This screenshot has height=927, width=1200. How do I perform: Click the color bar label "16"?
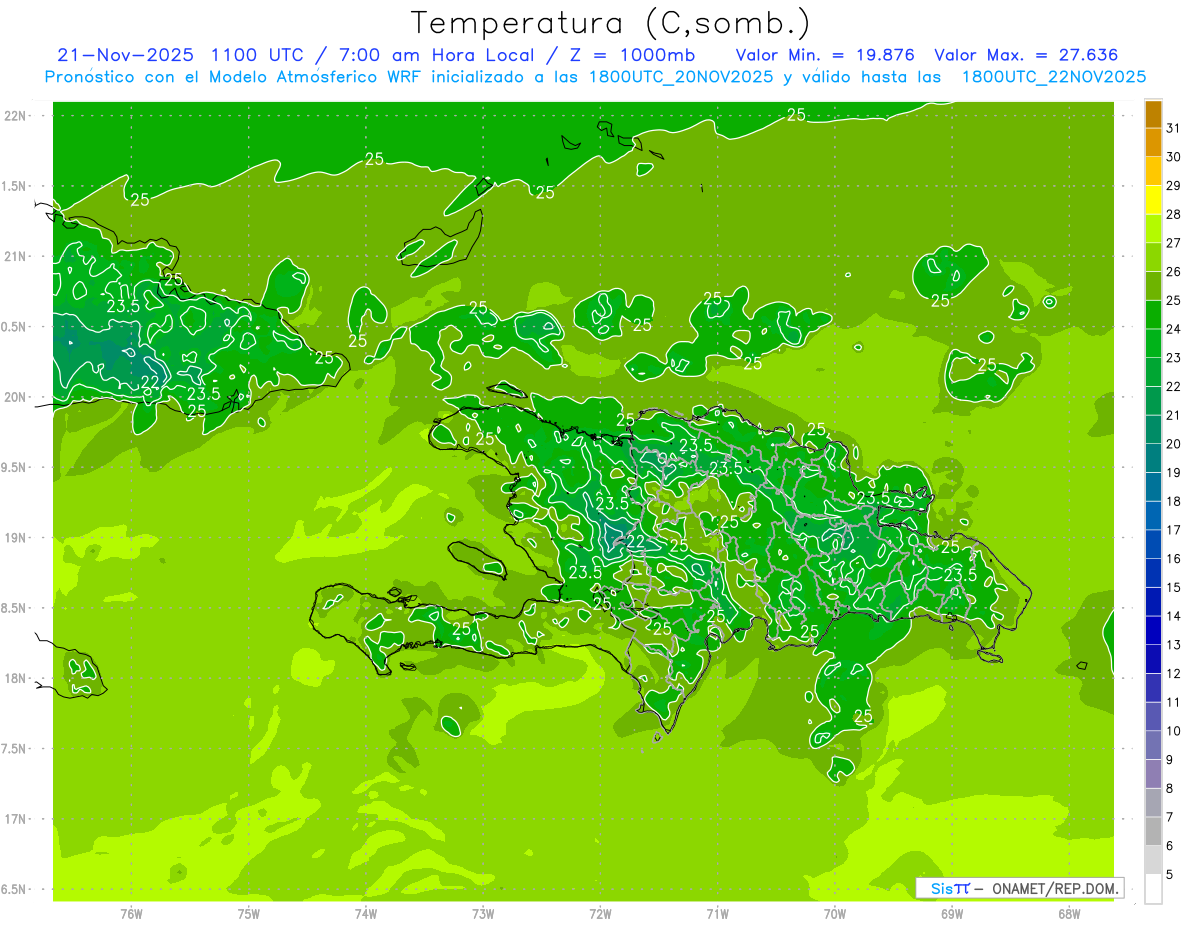1173,559
